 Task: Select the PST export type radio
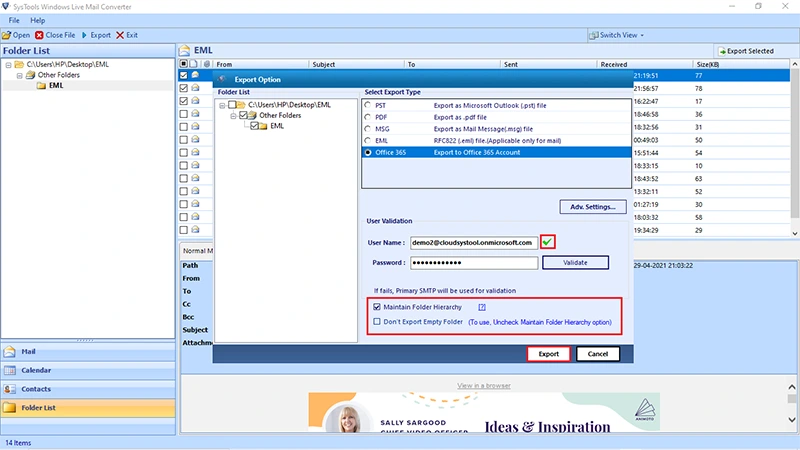[367, 105]
